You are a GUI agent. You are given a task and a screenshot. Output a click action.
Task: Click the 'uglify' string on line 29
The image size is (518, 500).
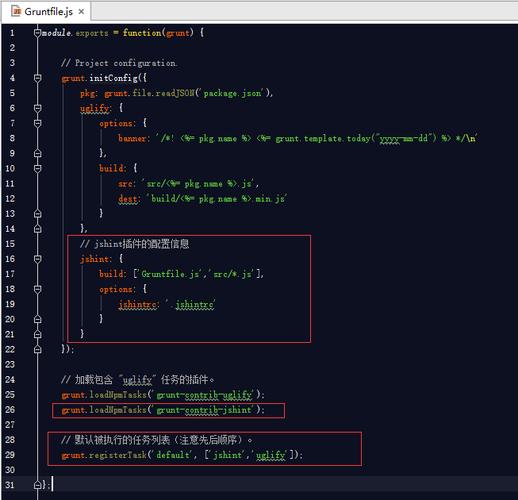[x=270, y=455]
